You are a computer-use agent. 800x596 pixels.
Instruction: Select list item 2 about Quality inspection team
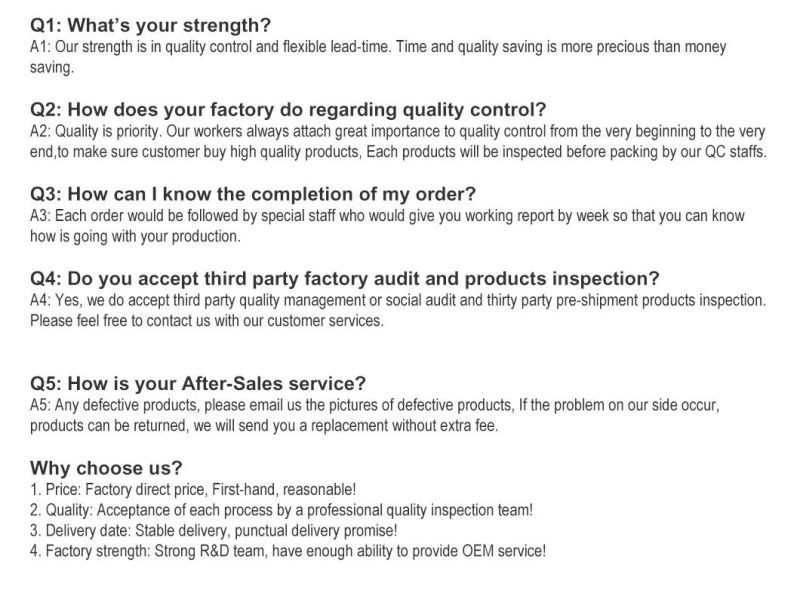click(281, 510)
